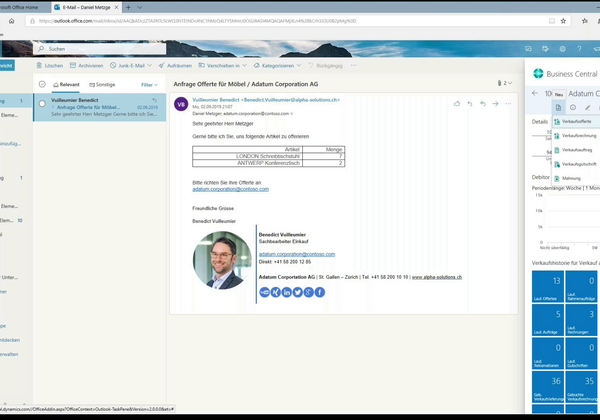
Task: Go back using Business Central arrow
Action: click(535, 93)
